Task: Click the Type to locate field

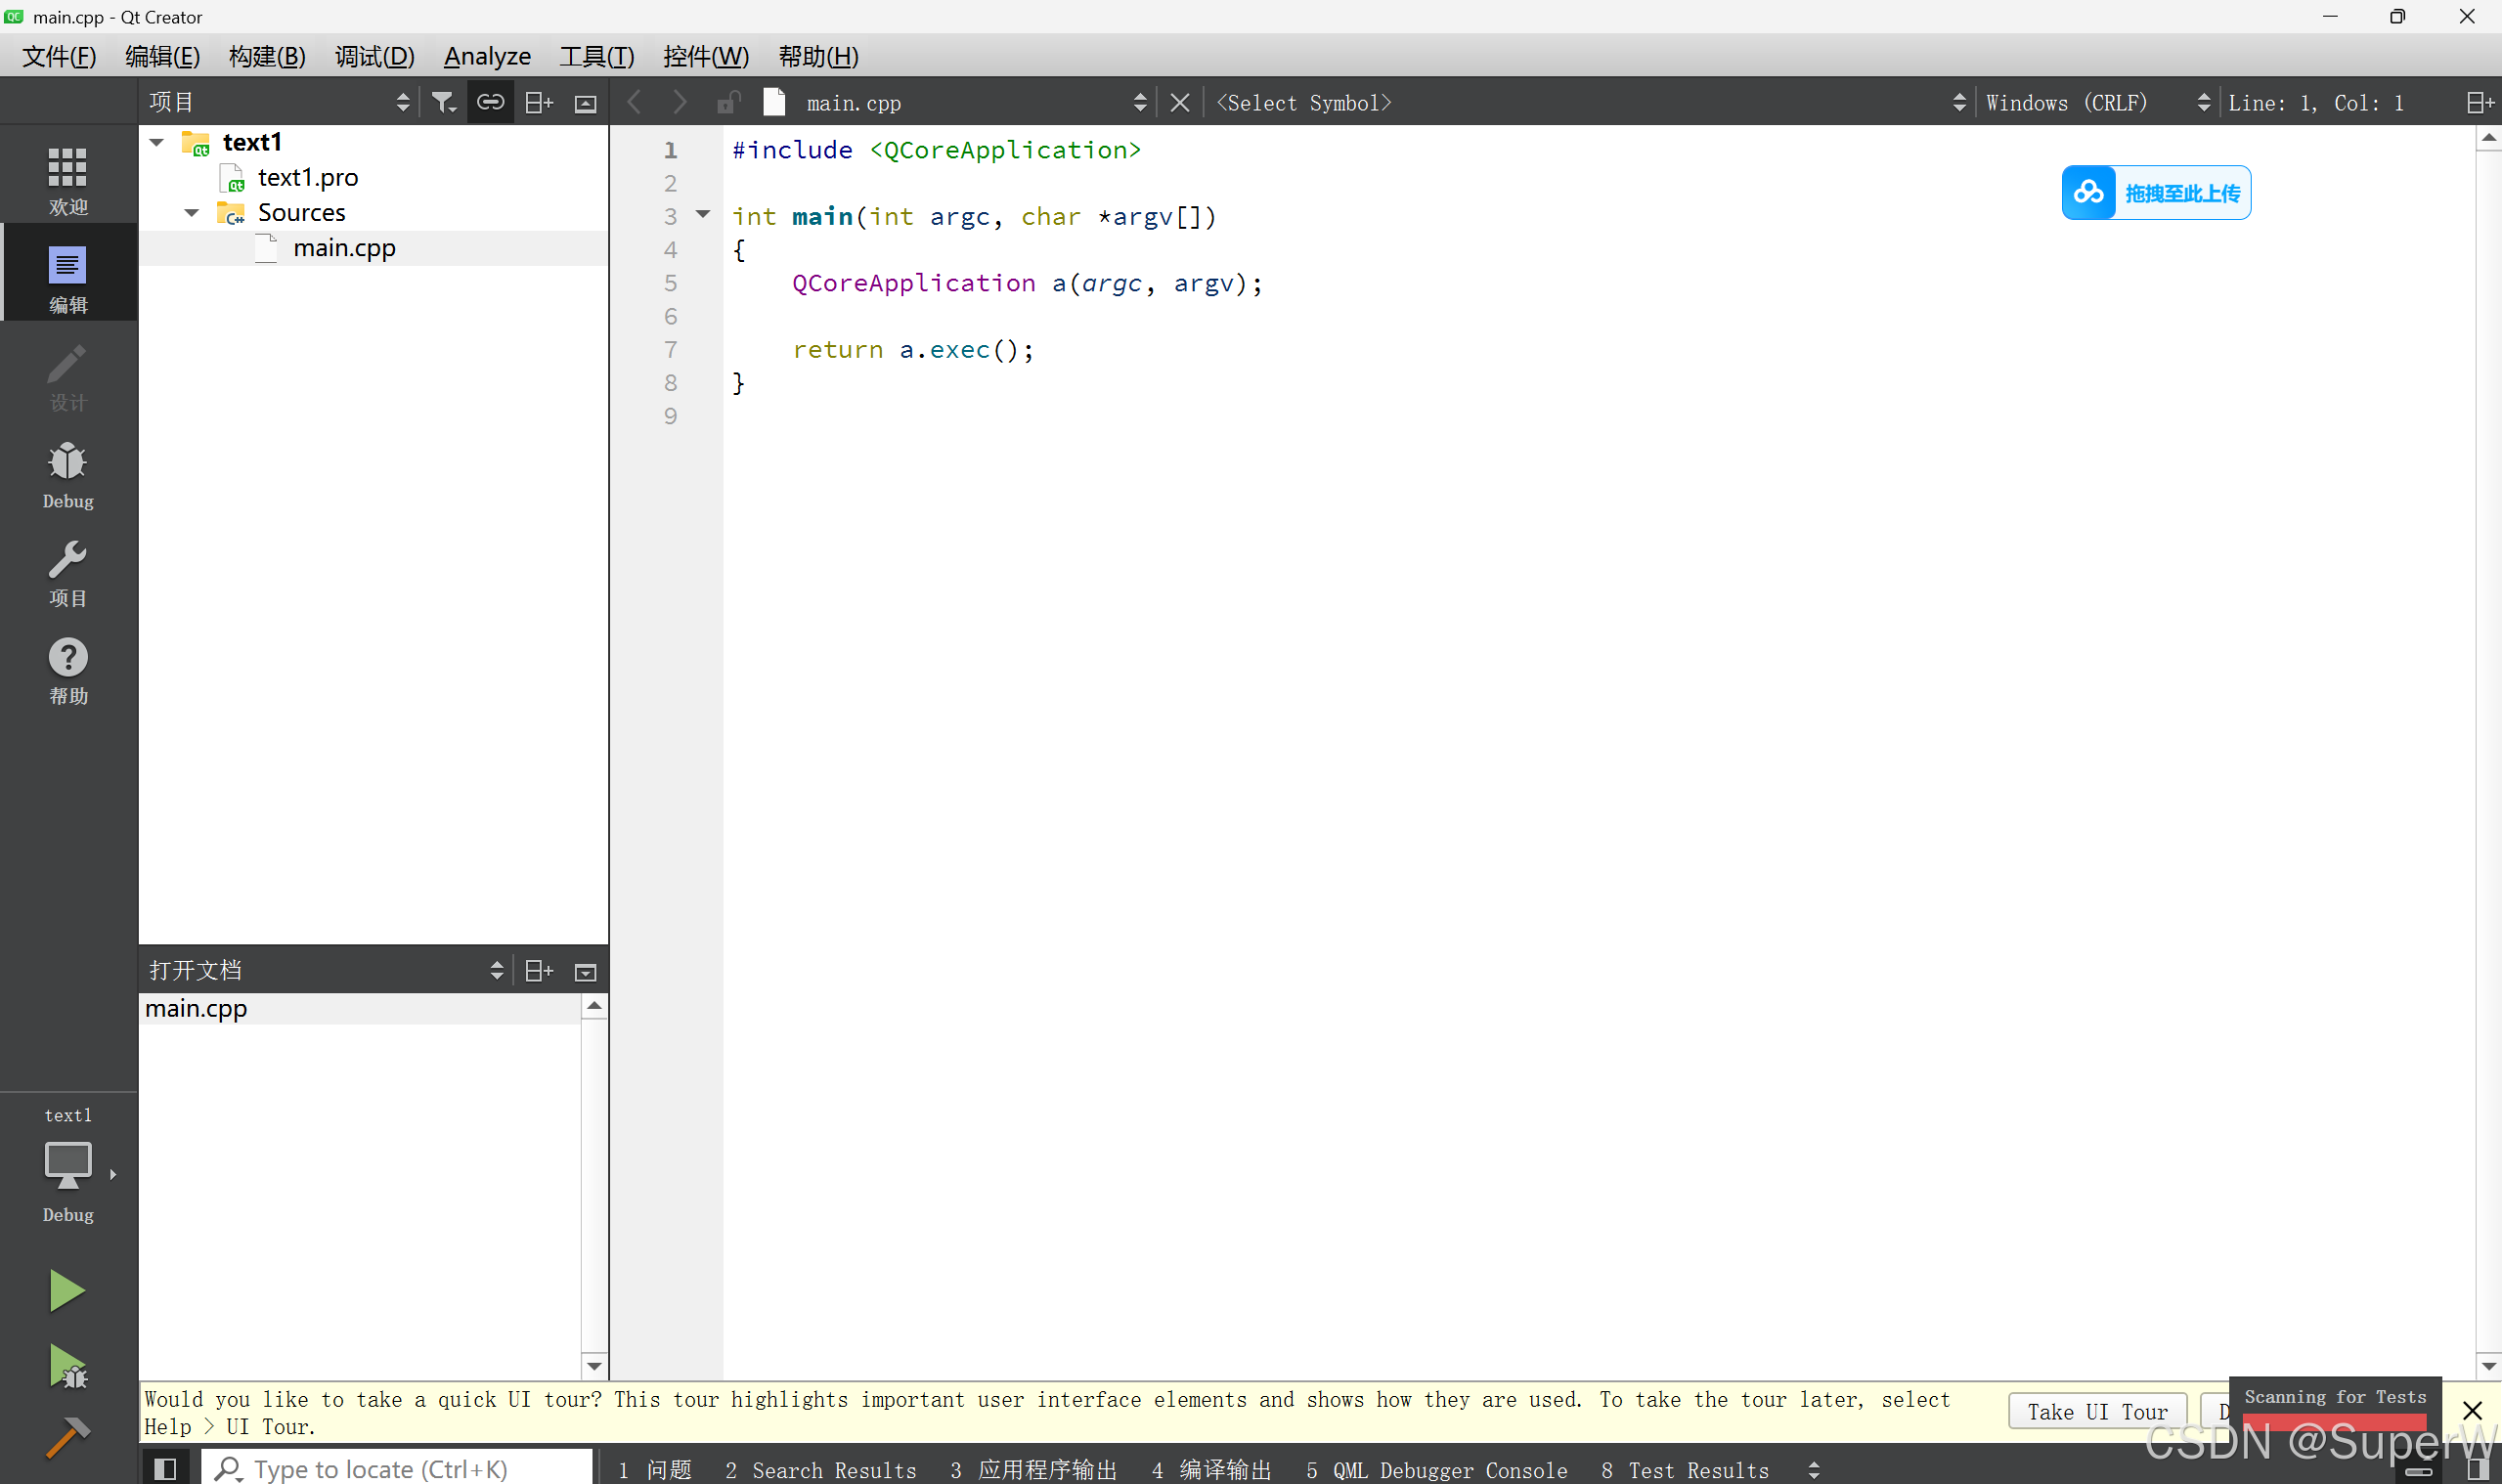Action: coord(400,1468)
